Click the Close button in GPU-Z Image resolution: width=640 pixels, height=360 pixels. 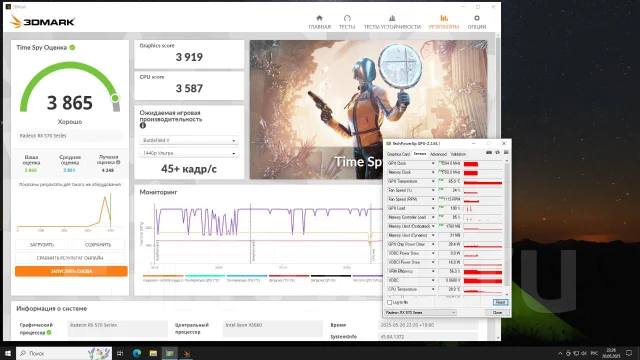pos(497,312)
